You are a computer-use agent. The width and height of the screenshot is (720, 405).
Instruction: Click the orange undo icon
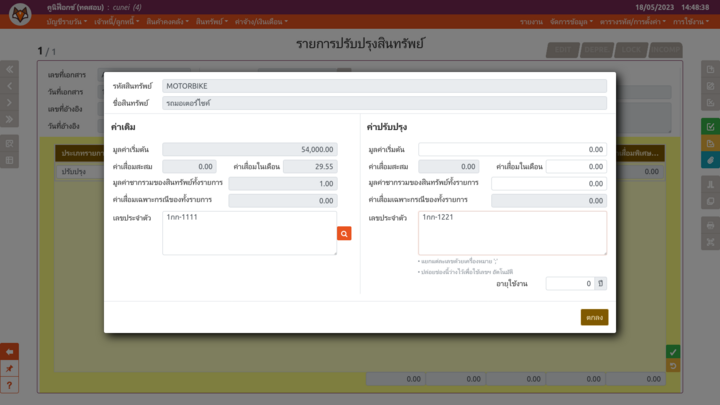pyautogui.click(x=673, y=366)
